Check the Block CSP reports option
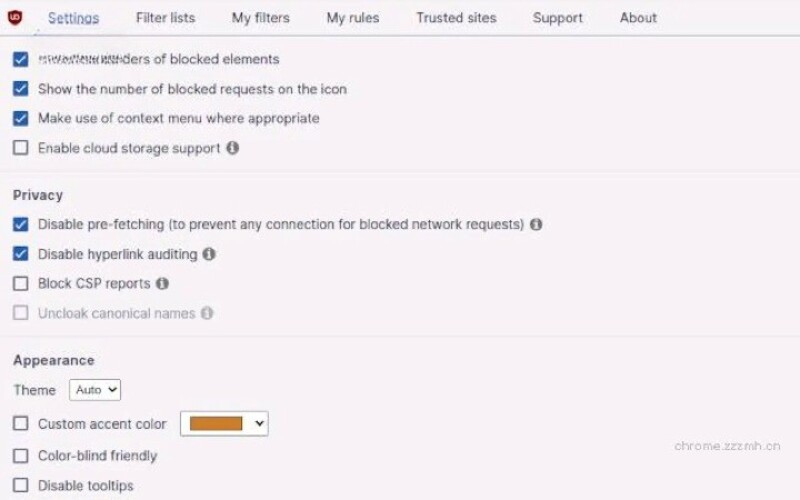 coord(21,283)
